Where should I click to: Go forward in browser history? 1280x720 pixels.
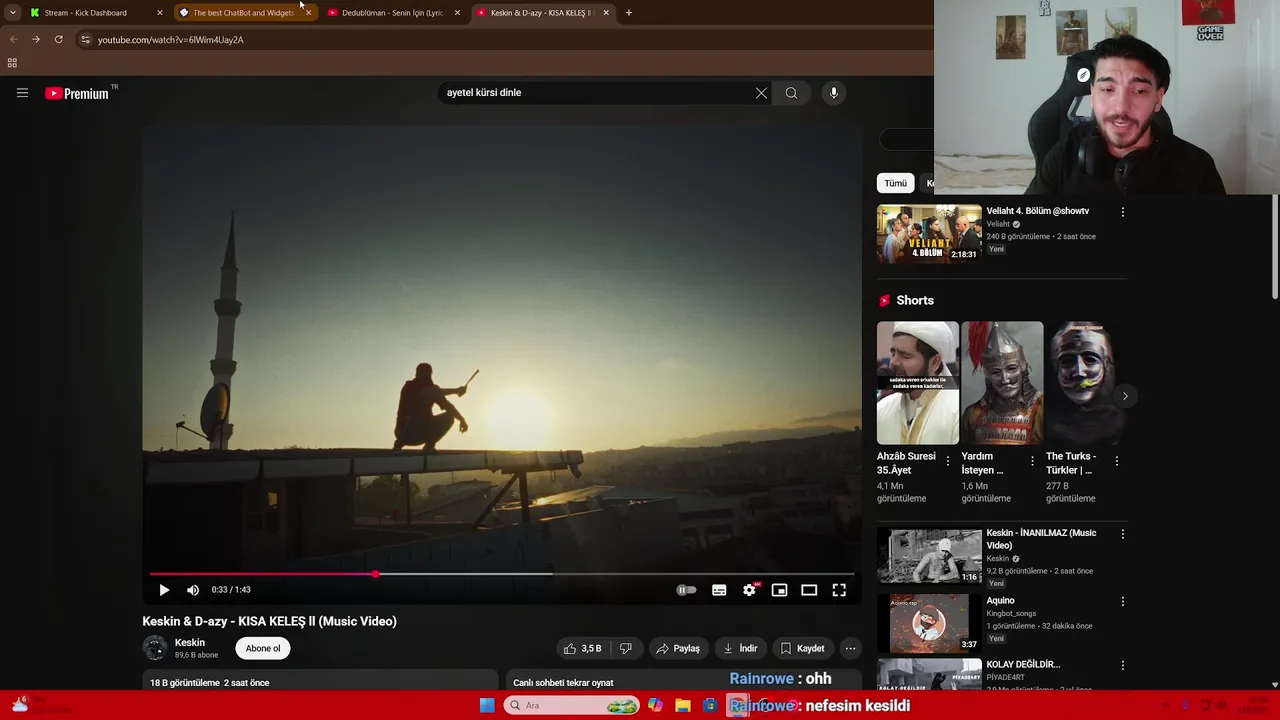pos(36,40)
